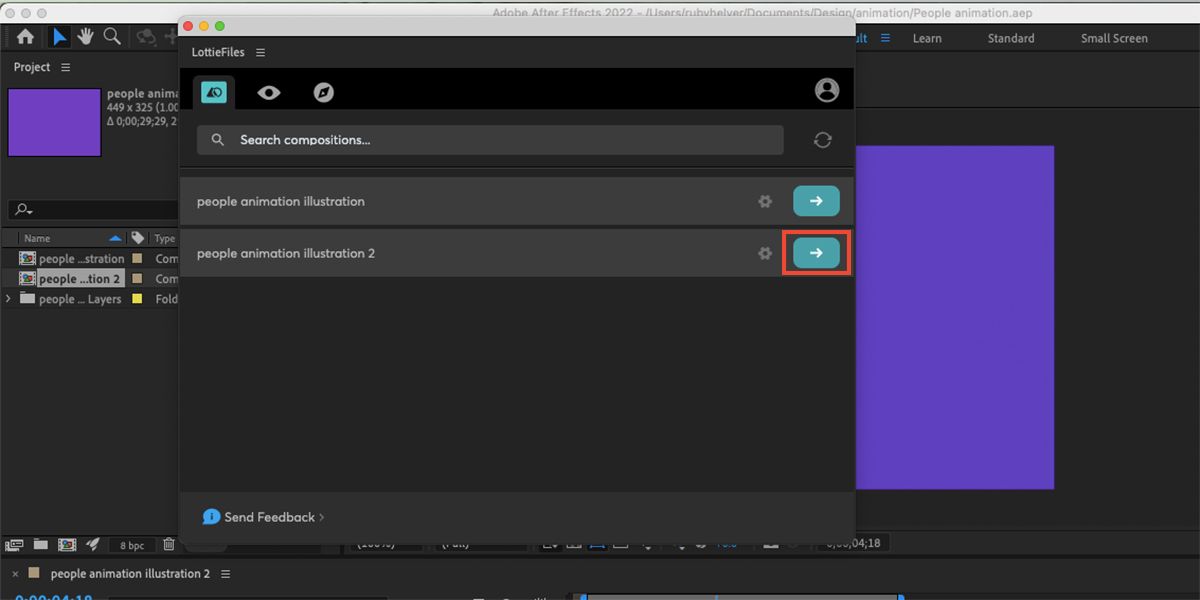
Task: Select the Hand tool
Action: click(x=86, y=37)
